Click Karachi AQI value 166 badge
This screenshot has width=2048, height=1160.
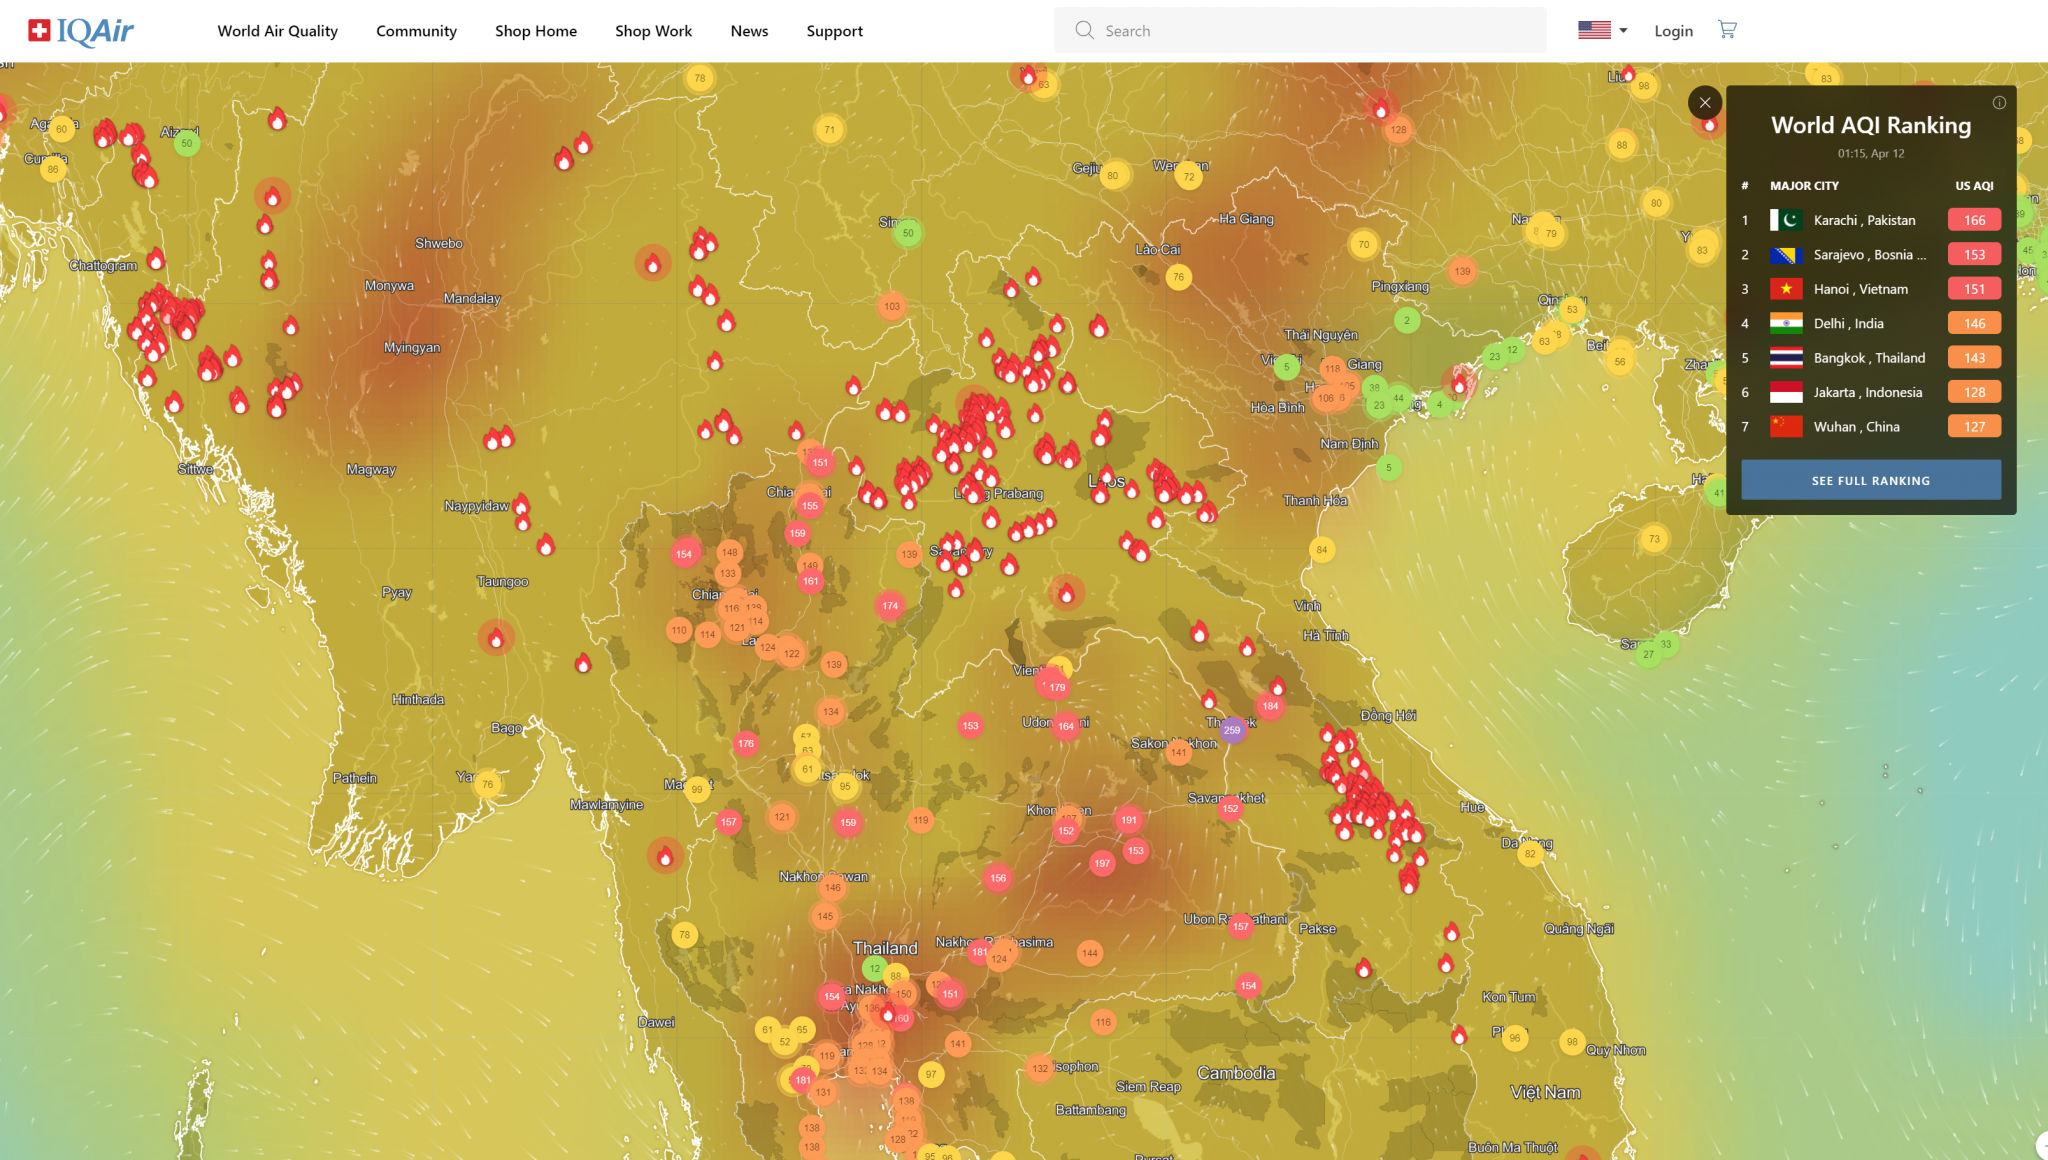click(x=1974, y=220)
